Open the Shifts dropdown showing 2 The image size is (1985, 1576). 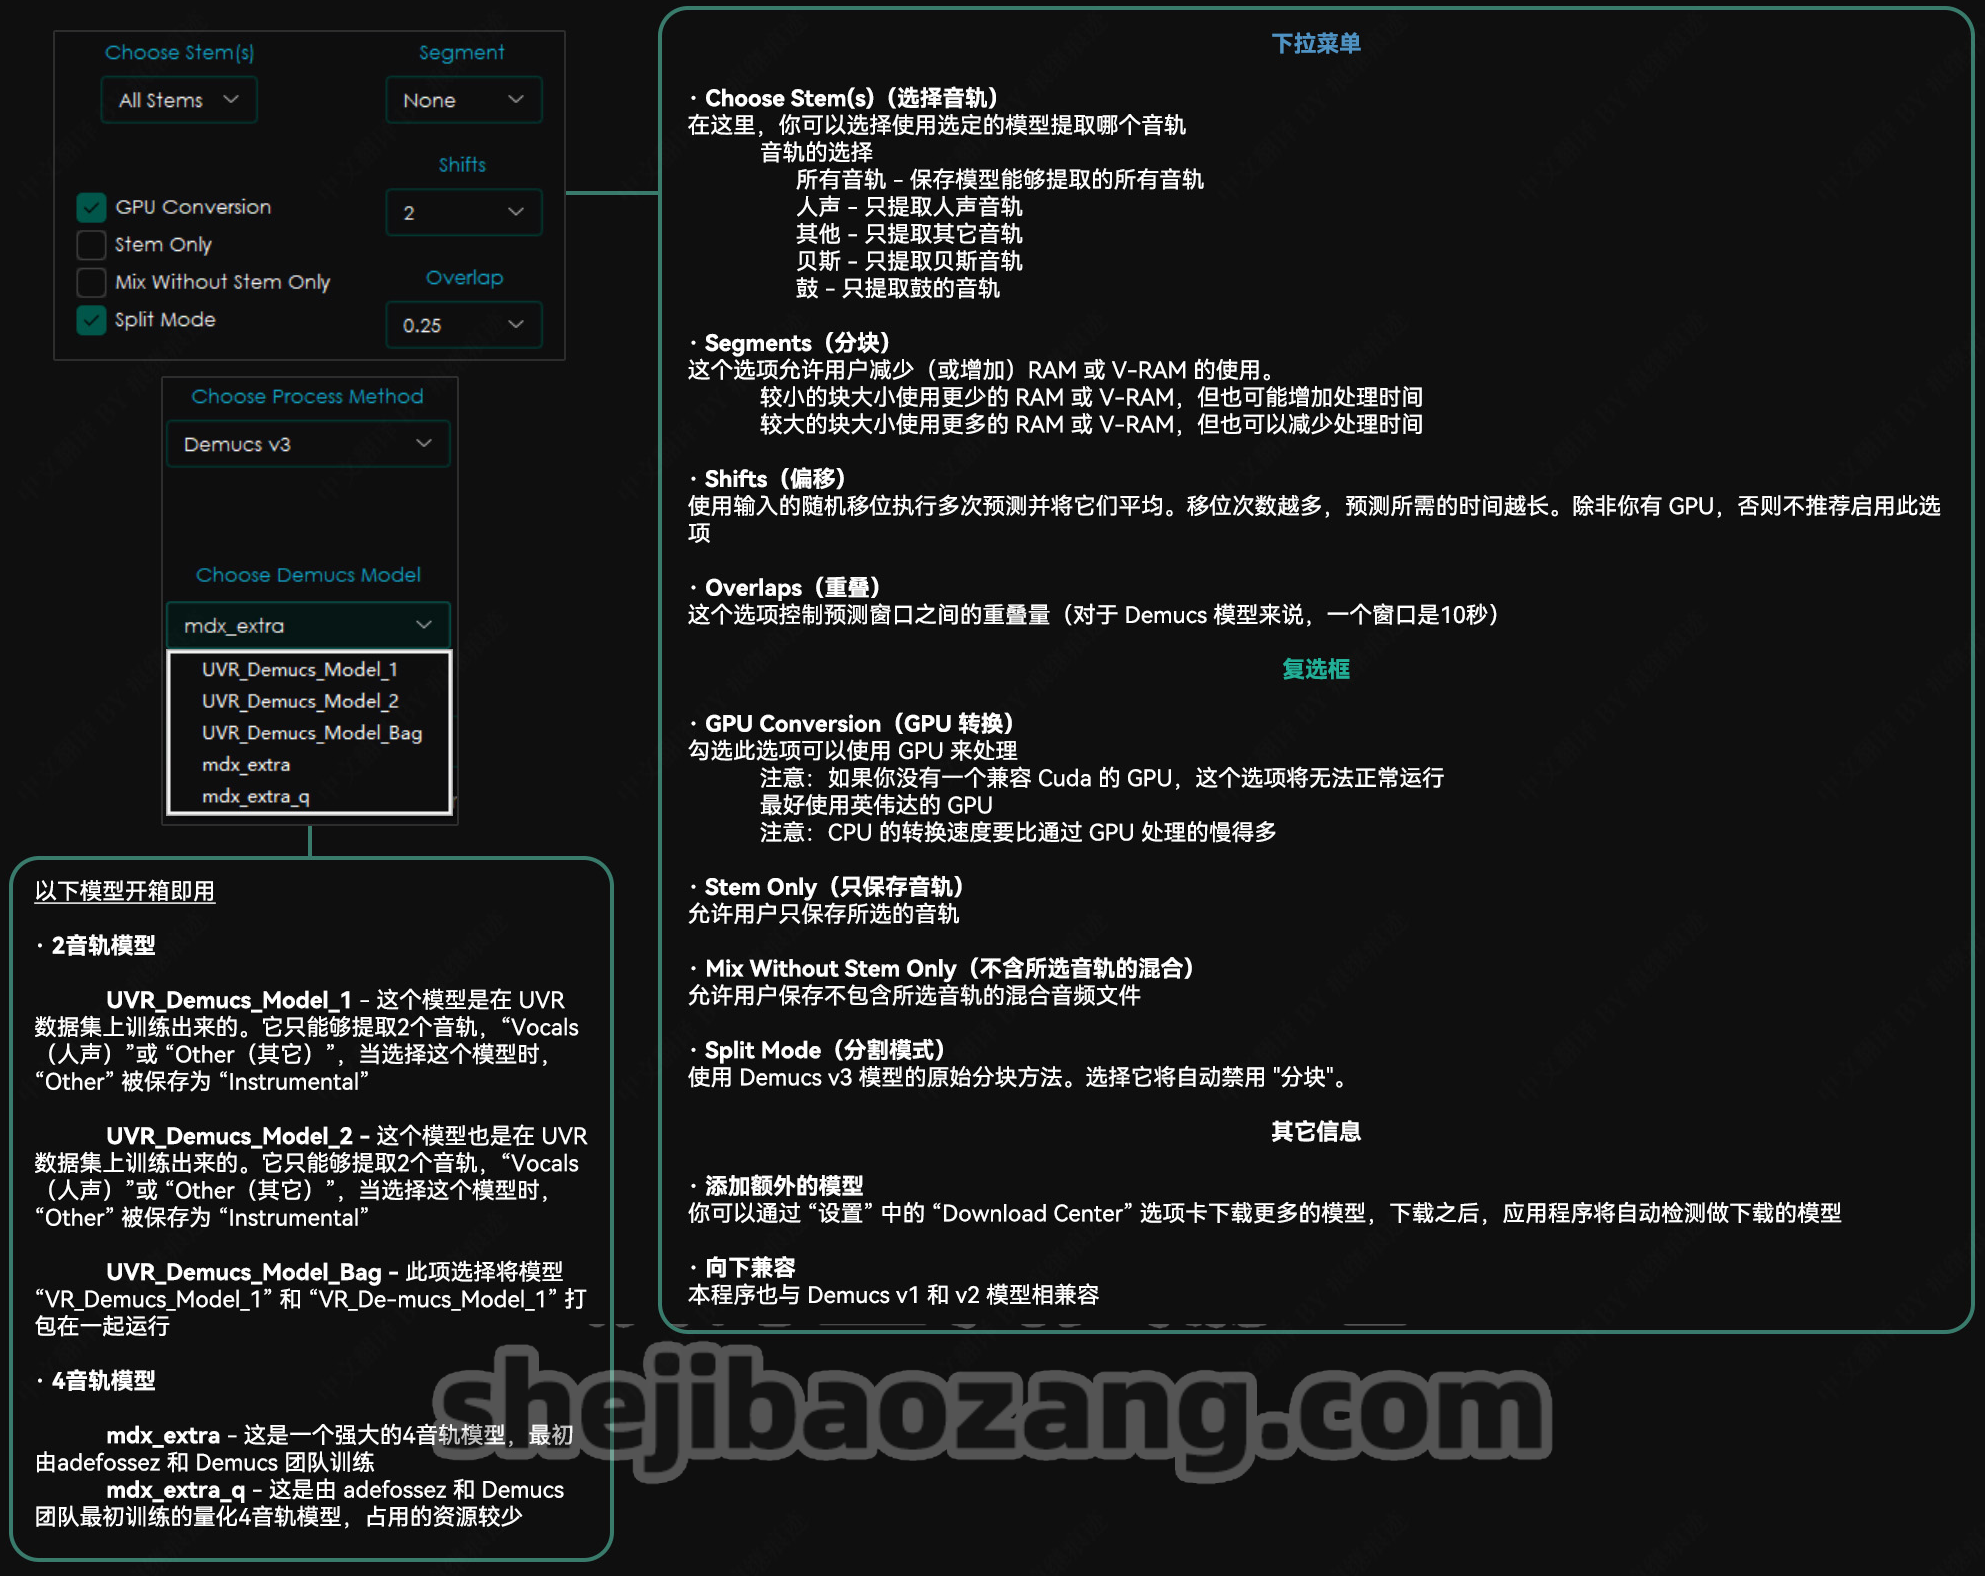click(464, 212)
